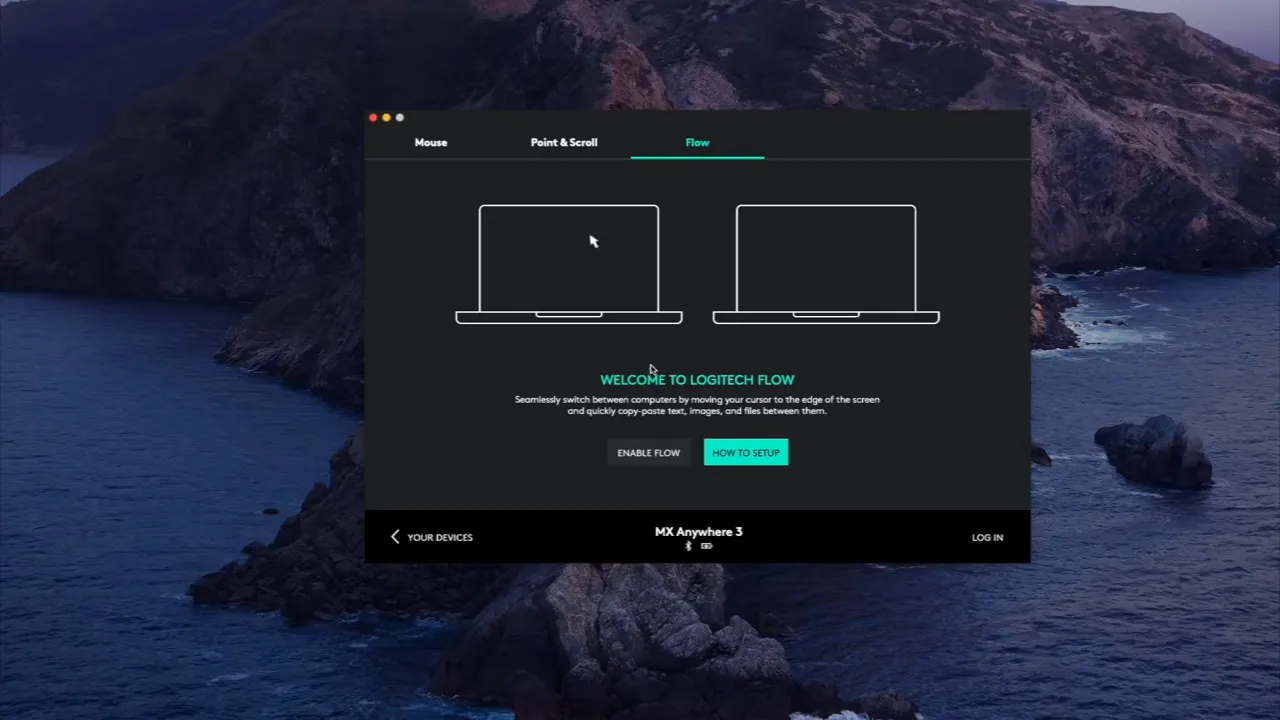Screen dimensions: 1280x720
Task: Click the MX Anywhere 3 device name
Action: [698, 531]
